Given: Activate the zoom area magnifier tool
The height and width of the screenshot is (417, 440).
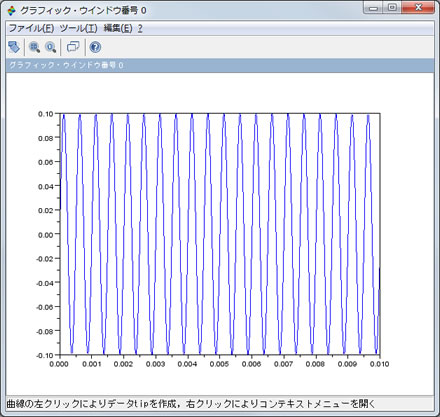Looking at the screenshot, I should 34,47.
